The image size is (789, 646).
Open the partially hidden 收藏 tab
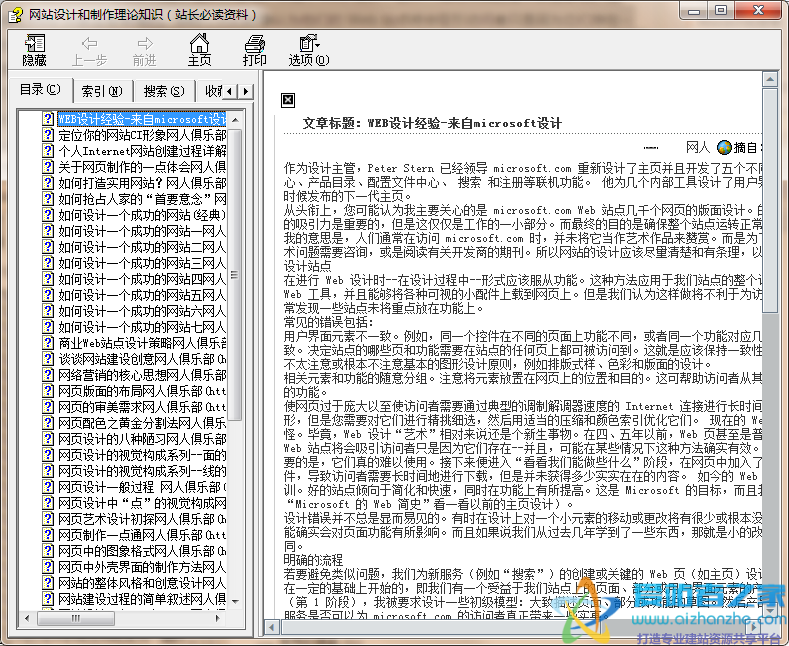[212, 91]
